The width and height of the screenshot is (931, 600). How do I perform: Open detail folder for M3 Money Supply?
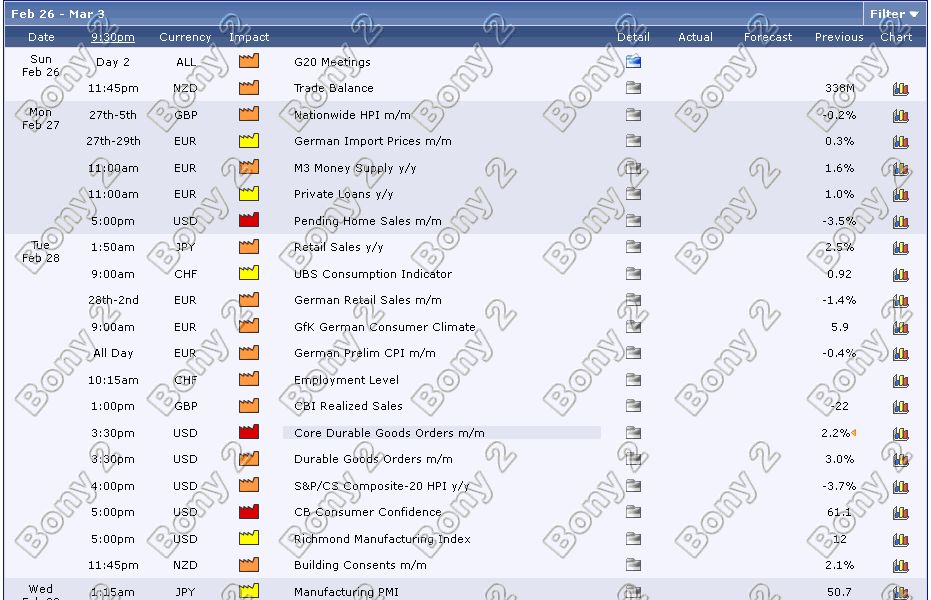[x=633, y=168]
